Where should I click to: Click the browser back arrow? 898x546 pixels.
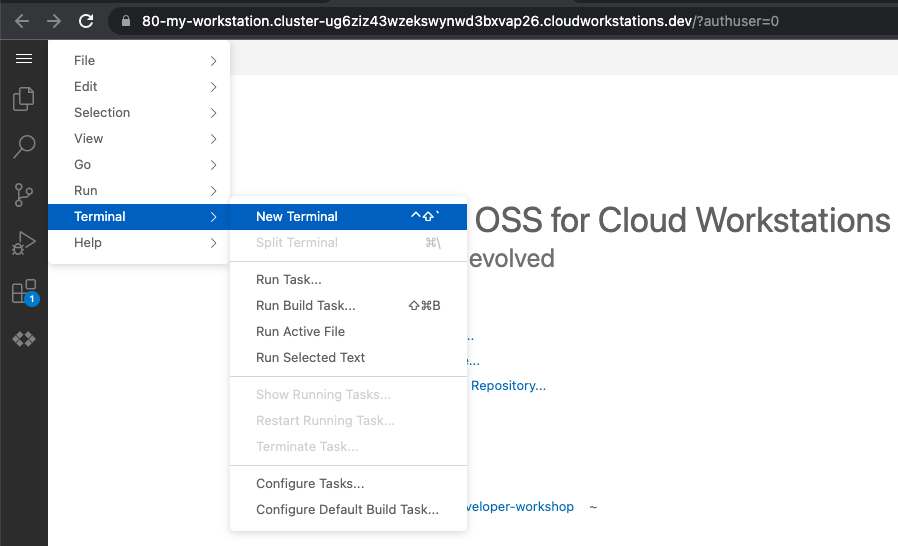(x=21, y=20)
